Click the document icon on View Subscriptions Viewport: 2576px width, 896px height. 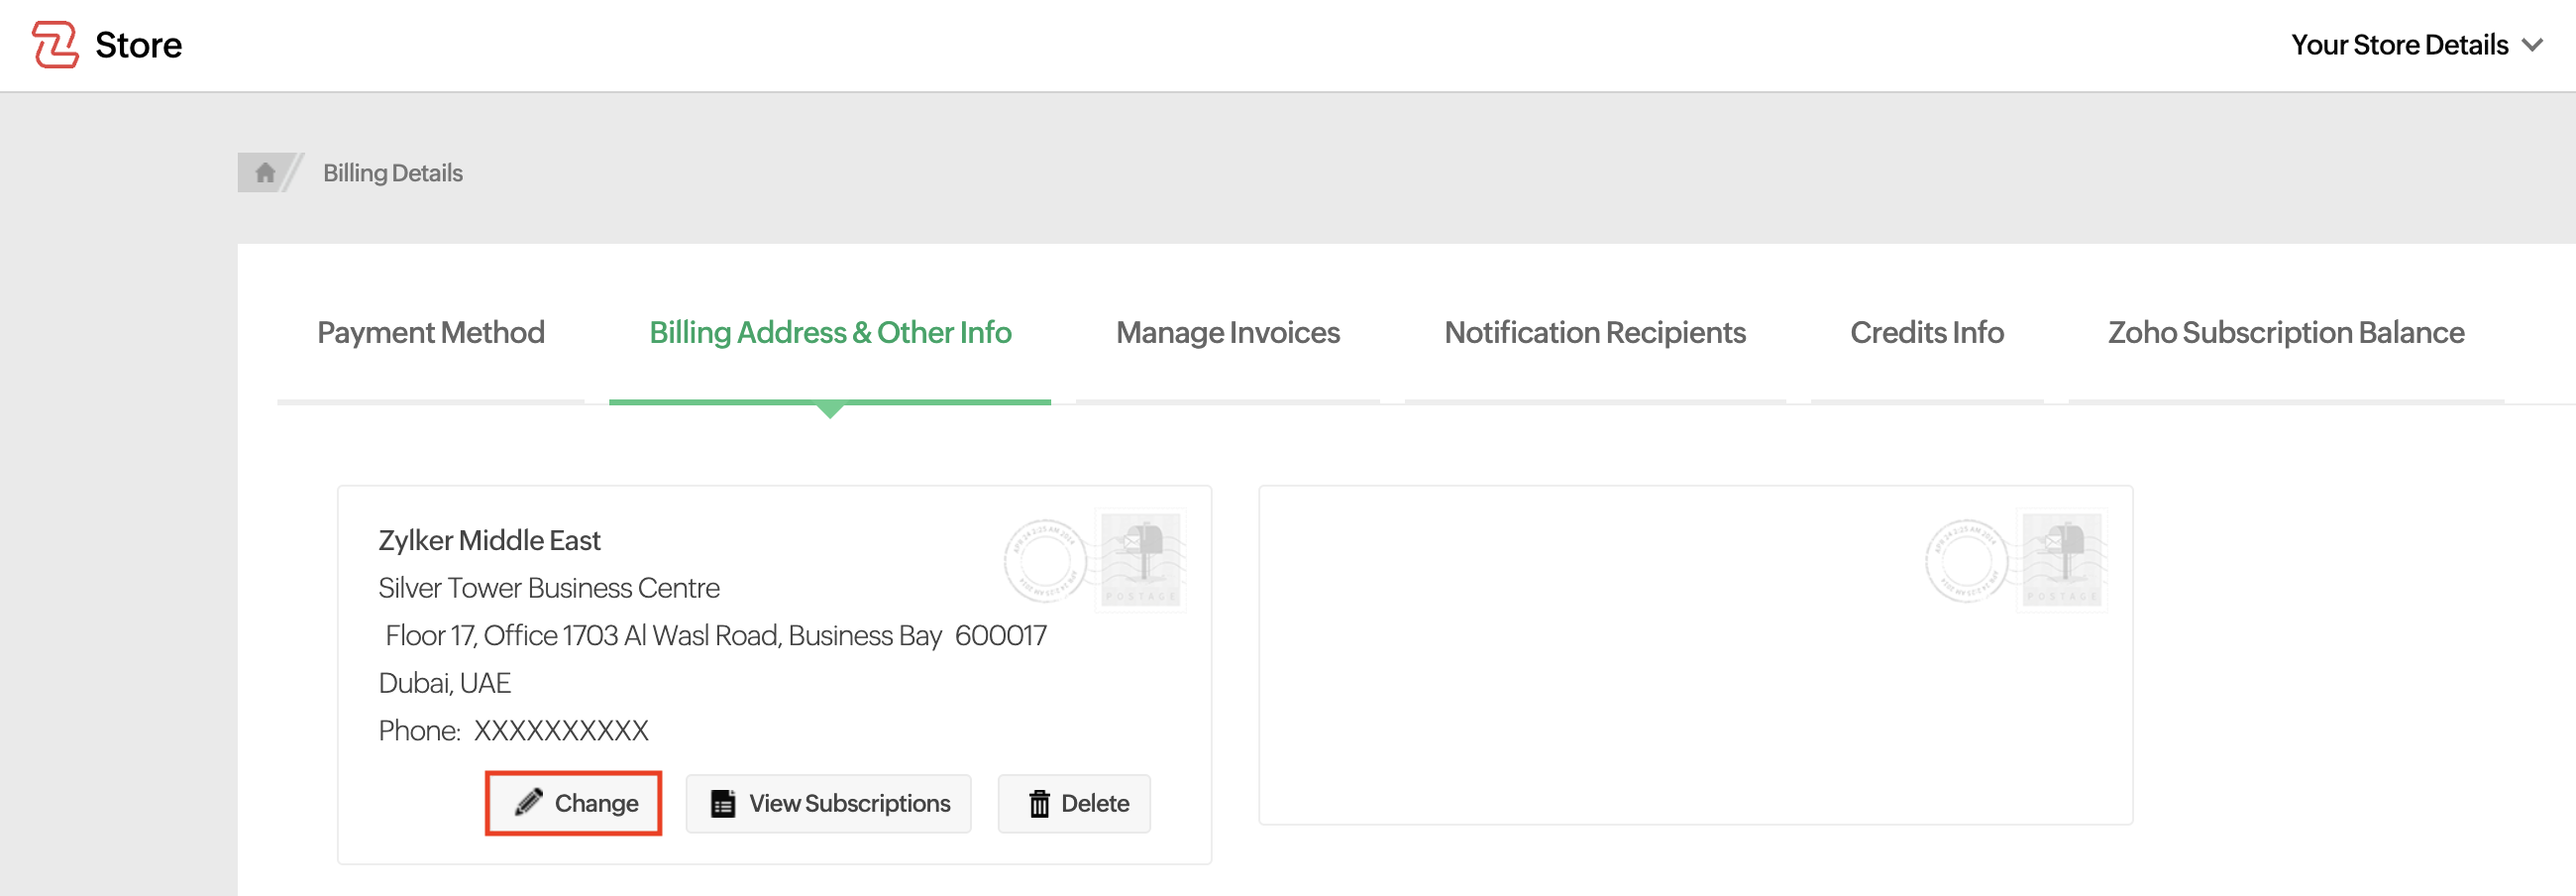click(722, 802)
